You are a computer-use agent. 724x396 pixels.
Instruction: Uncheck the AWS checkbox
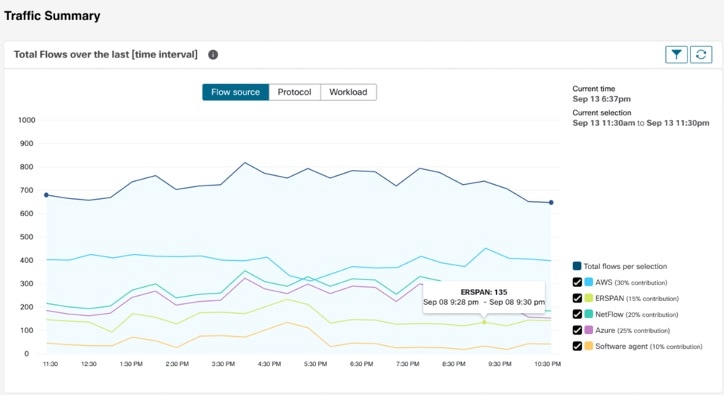click(577, 282)
